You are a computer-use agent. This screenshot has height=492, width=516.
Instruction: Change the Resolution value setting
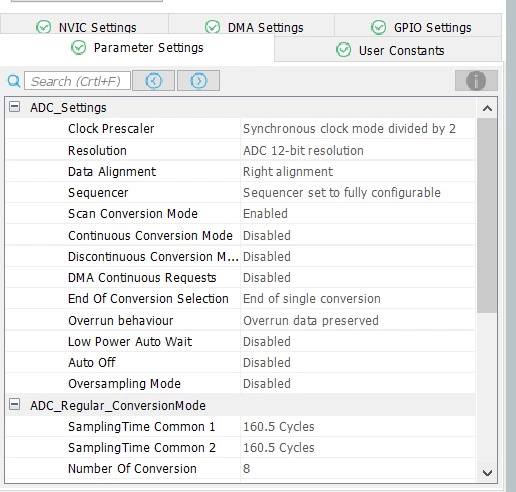point(358,150)
